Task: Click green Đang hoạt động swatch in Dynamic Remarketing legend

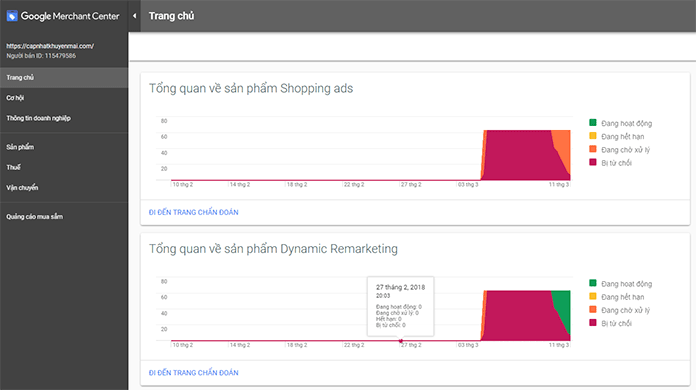Action: [x=593, y=283]
